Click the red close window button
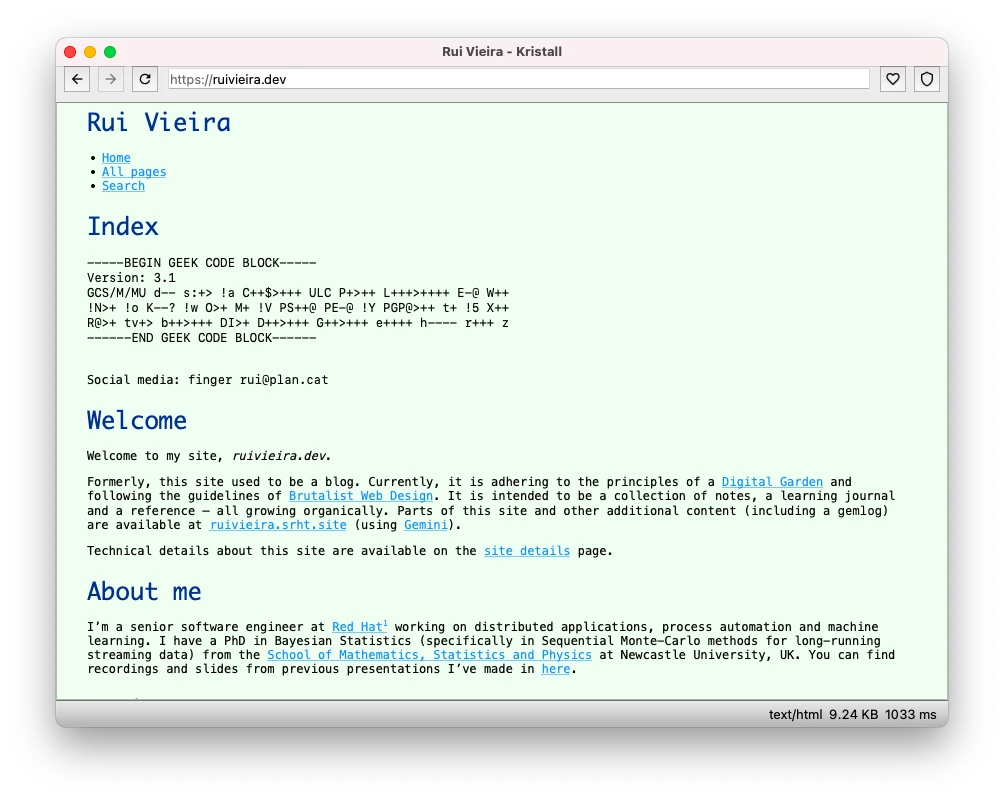Screen dimensions: 1004x801 (x=70, y=52)
